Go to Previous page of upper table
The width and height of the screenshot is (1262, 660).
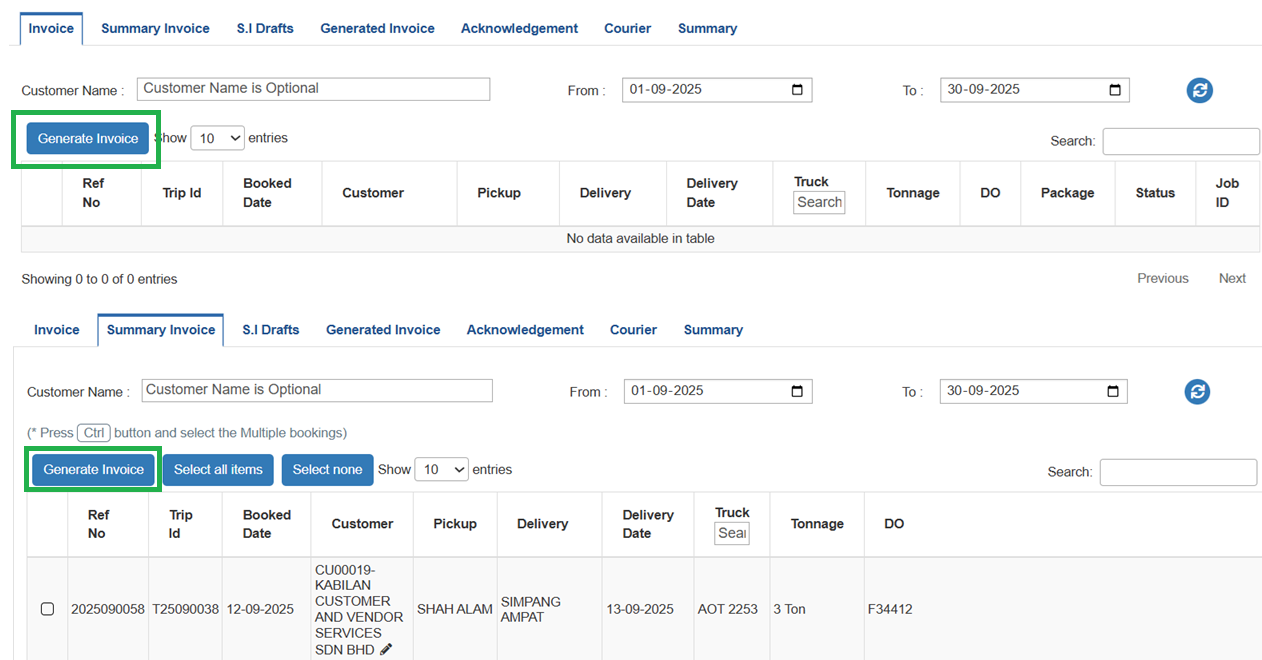pos(1163,278)
